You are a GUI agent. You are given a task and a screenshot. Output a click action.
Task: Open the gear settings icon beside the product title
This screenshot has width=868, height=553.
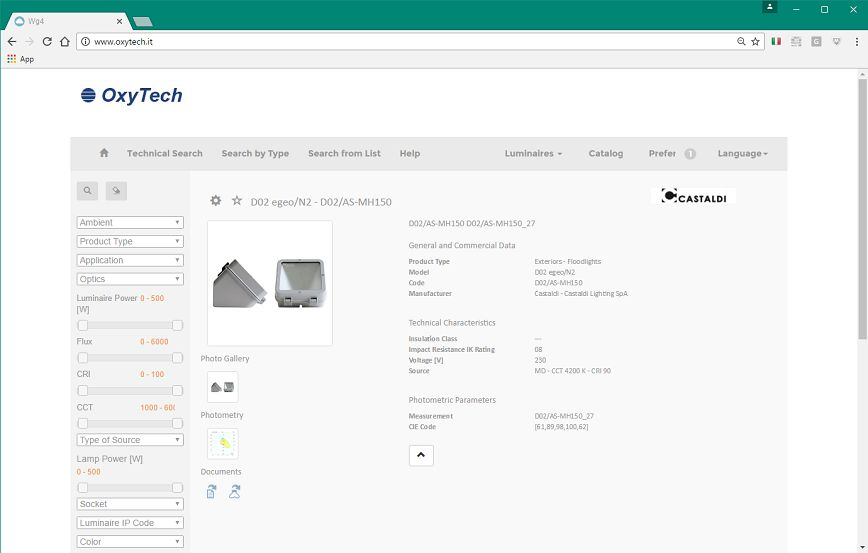coord(215,201)
